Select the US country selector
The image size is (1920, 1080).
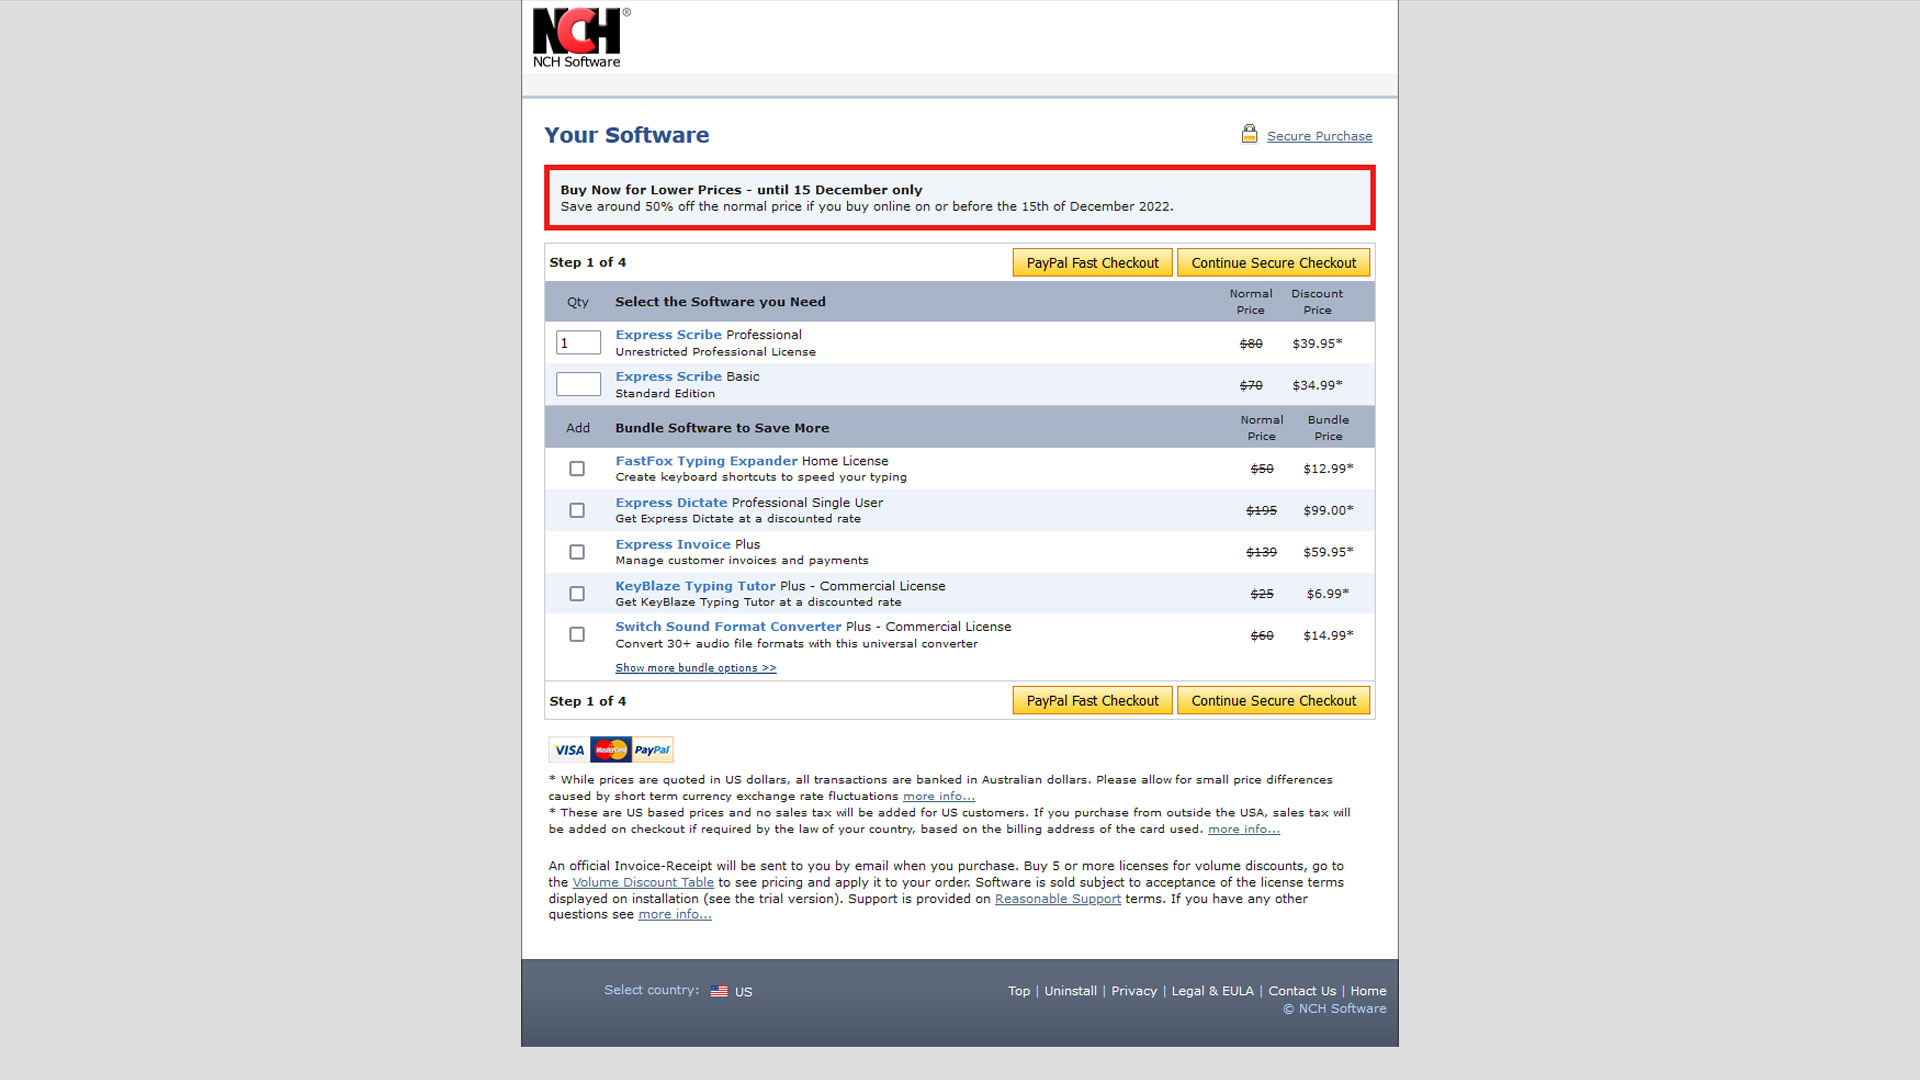[x=731, y=992]
